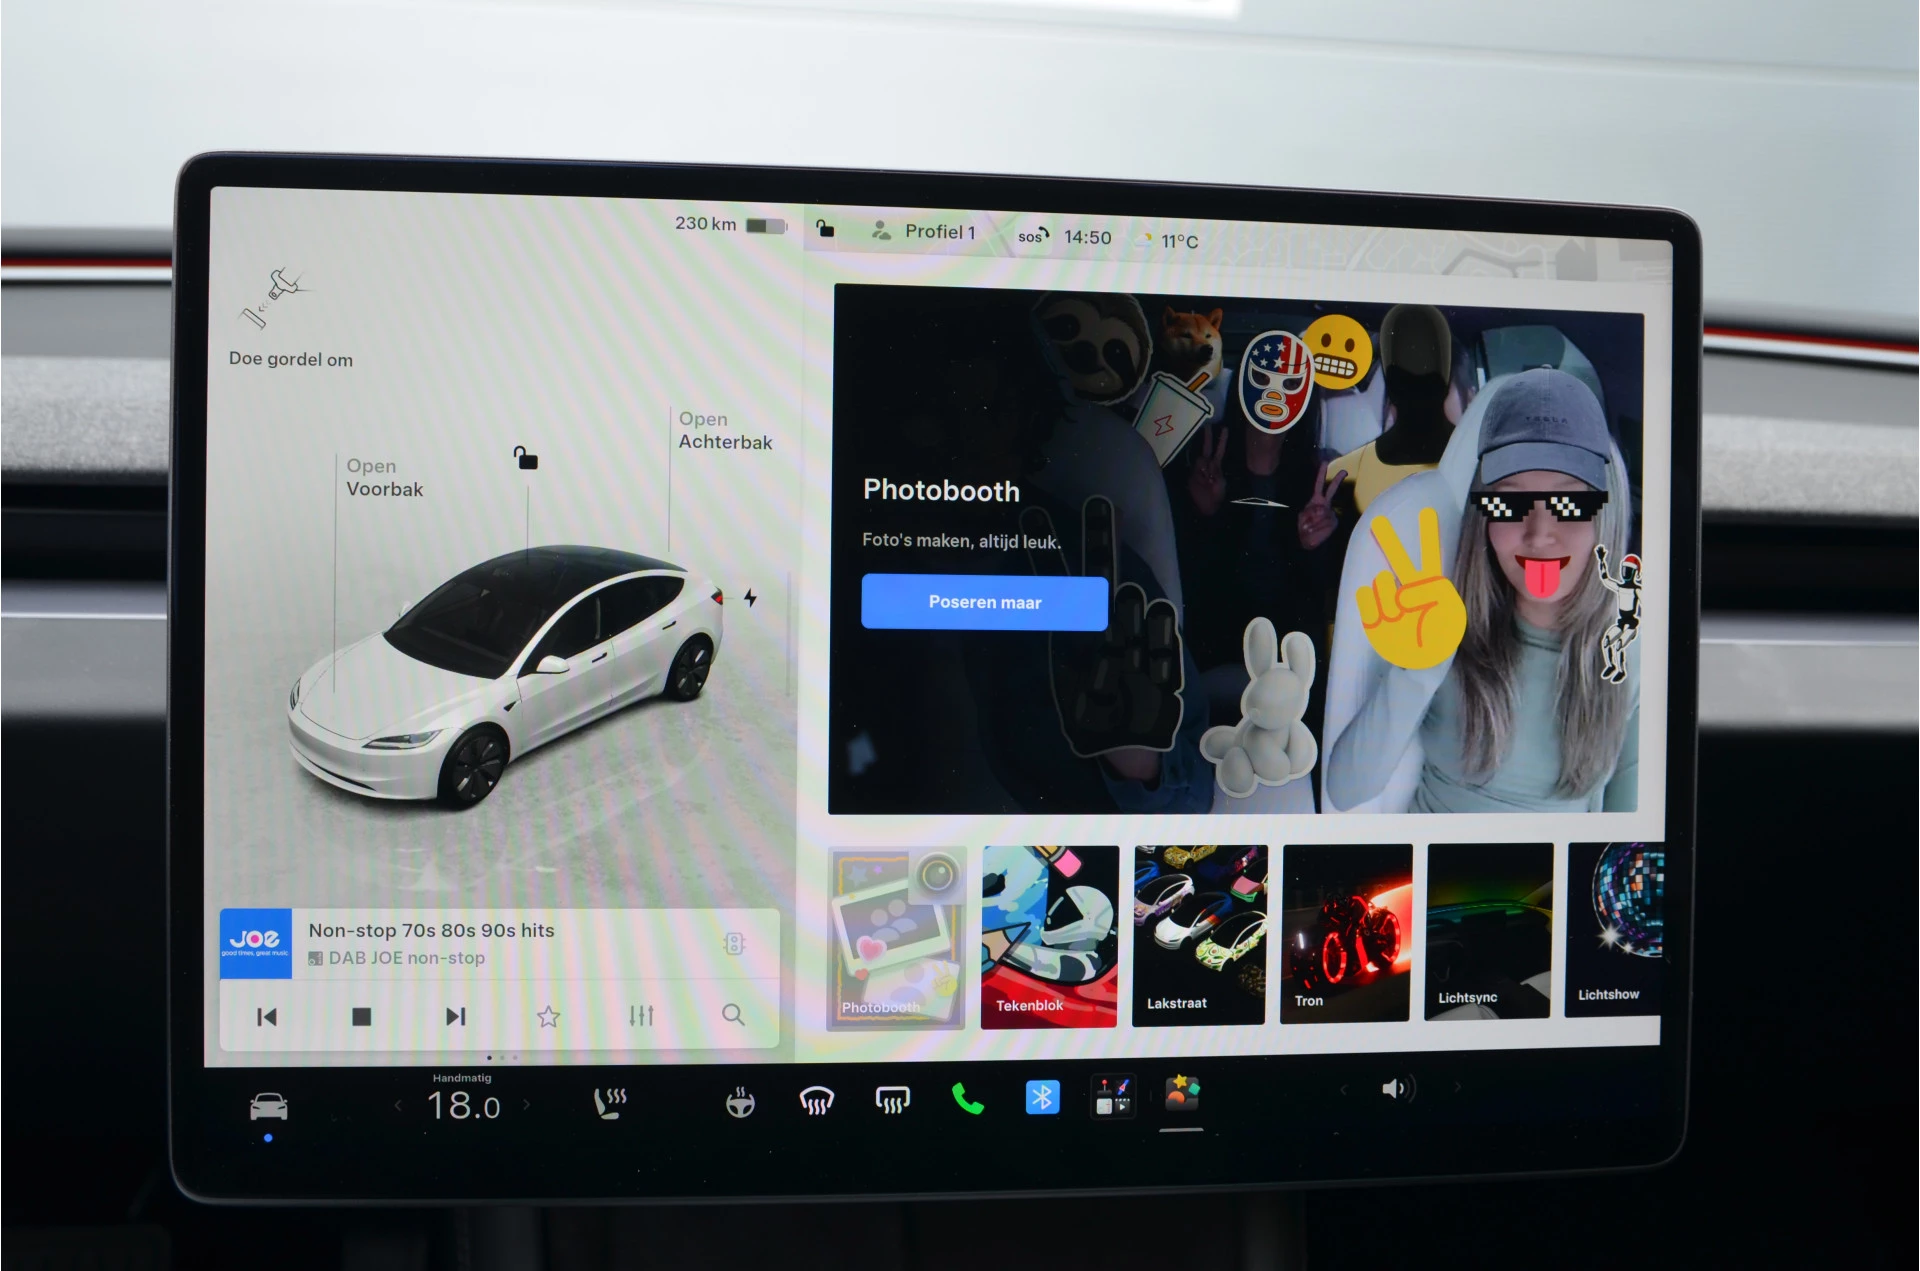Tap the SOS icon in status bar
Image resolution: width=1920 pixels, height=1271 pixels.
(x=1033, y=235)
